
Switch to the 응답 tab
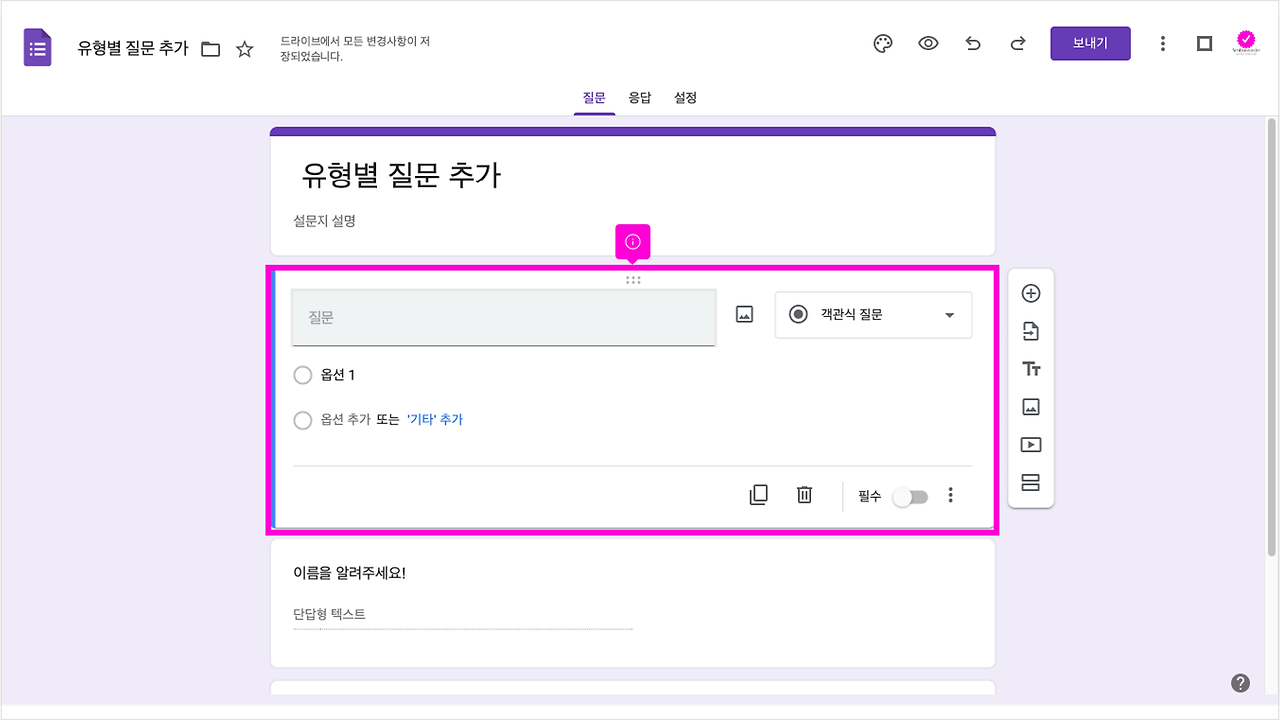[x=640, y=97]
